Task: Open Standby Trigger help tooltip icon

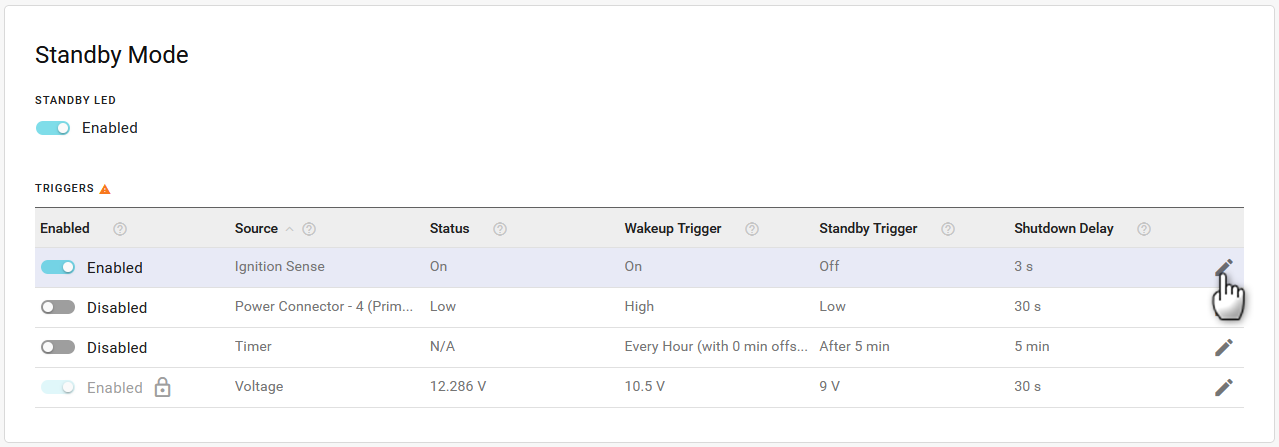Action: point(948,229)
